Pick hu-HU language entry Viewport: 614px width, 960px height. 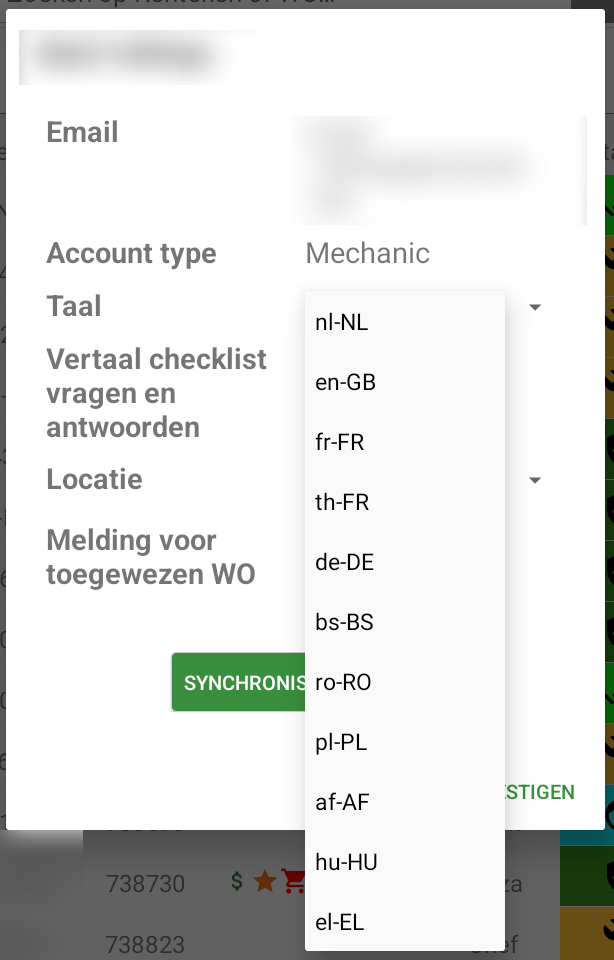pyautogui.click(x=346, y=862)
